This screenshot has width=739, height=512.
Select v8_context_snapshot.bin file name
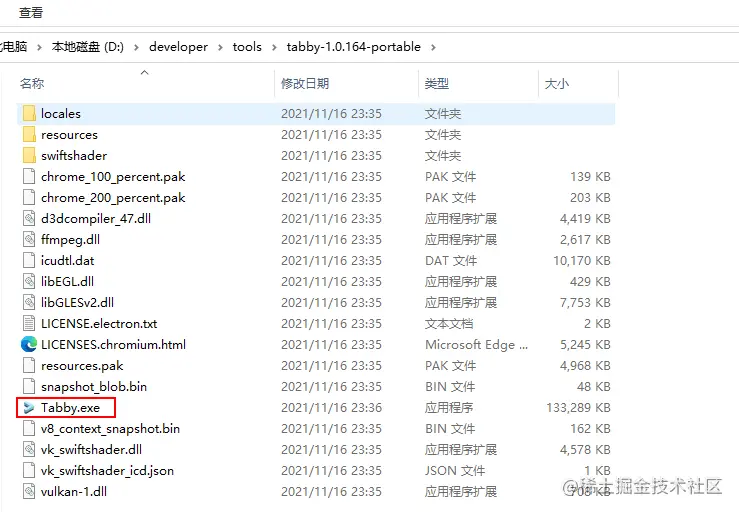tap(110, 429)
